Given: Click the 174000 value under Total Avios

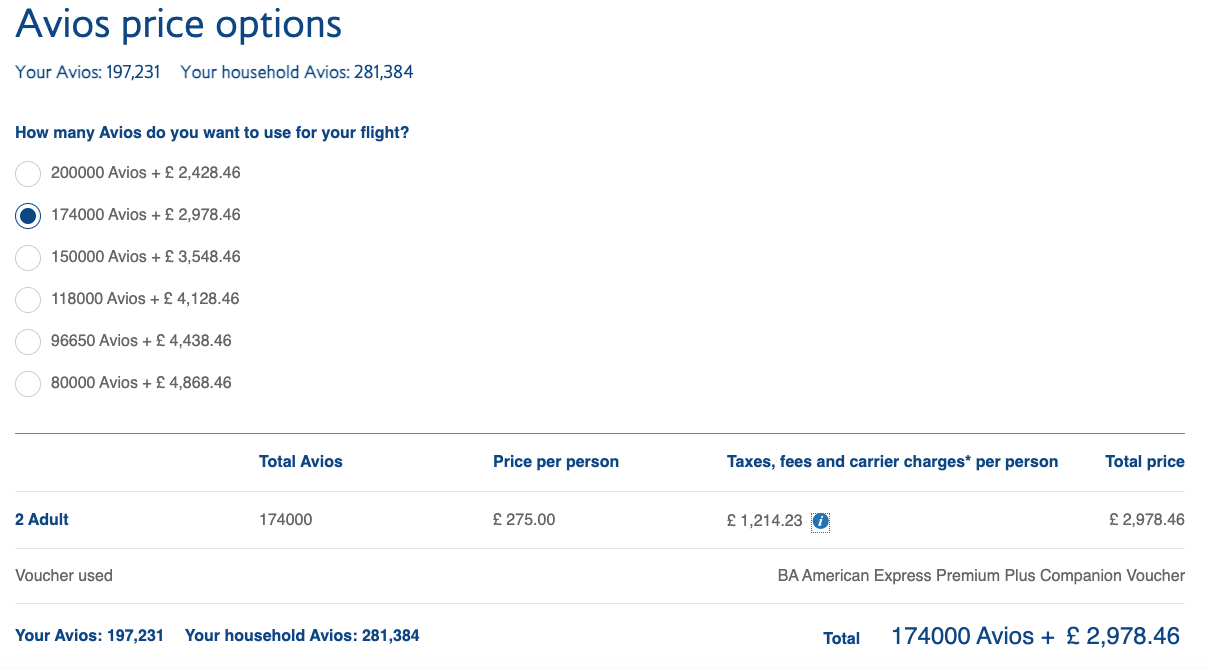Looking at the screenshot, I should point(285,520).
